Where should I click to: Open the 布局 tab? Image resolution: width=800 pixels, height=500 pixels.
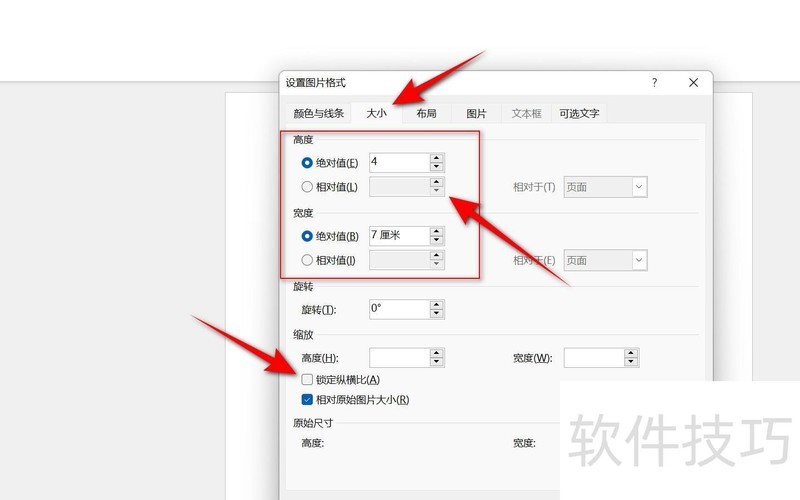click(x=426, y=114)
